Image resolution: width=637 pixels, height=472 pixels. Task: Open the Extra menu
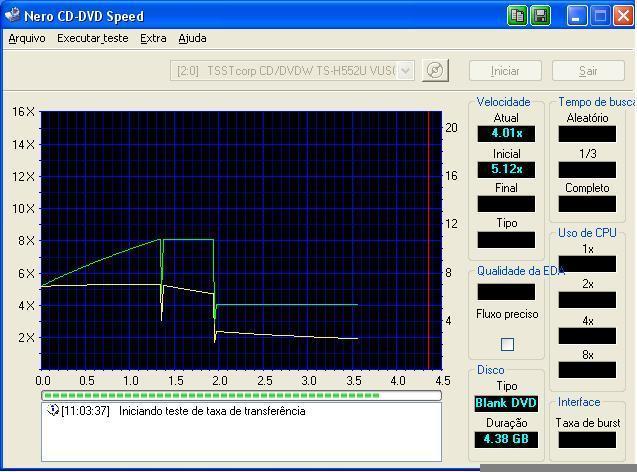tap(153, 38)
